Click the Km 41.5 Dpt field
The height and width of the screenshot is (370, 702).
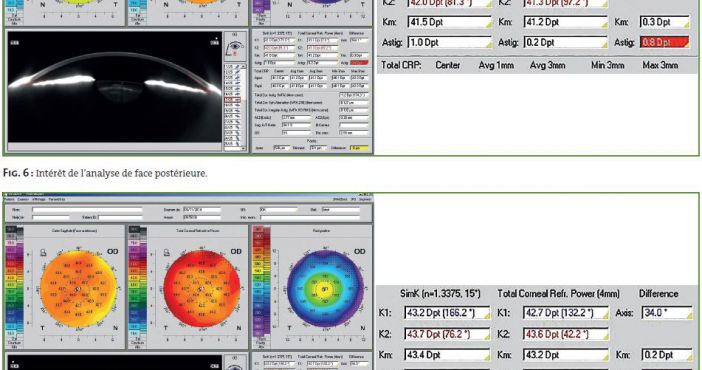[x=449, y=22]
